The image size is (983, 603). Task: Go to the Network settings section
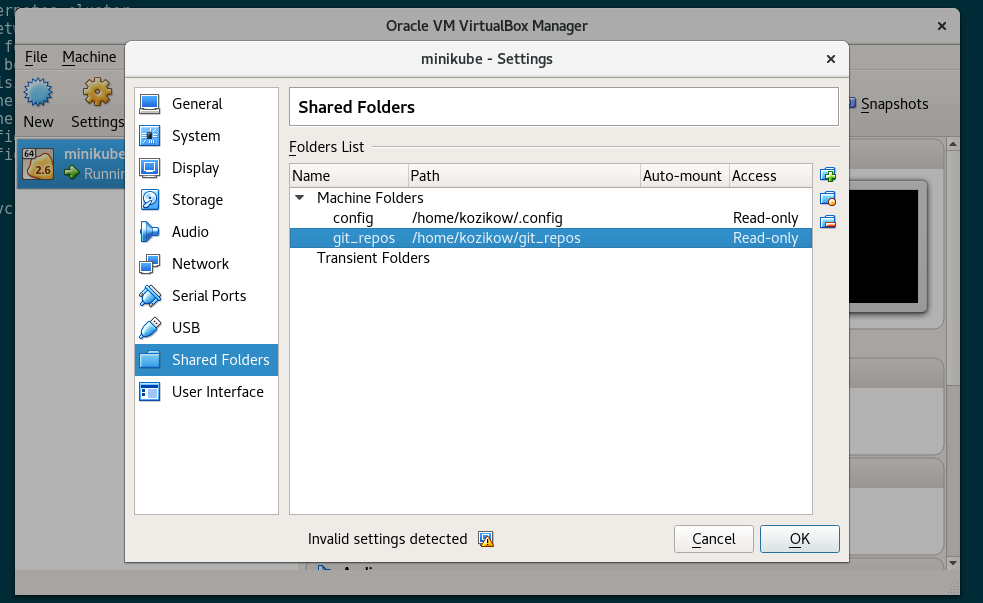point(200,264)
